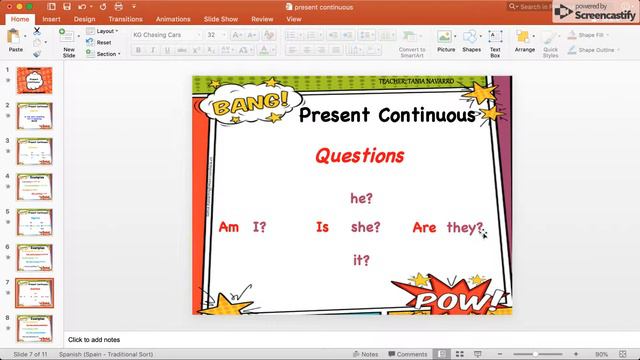The width and height of the screenshot is (640, 360).
Task: Click the Save icon in title bar
Action: pyautogui.click(x=67, y=7)
